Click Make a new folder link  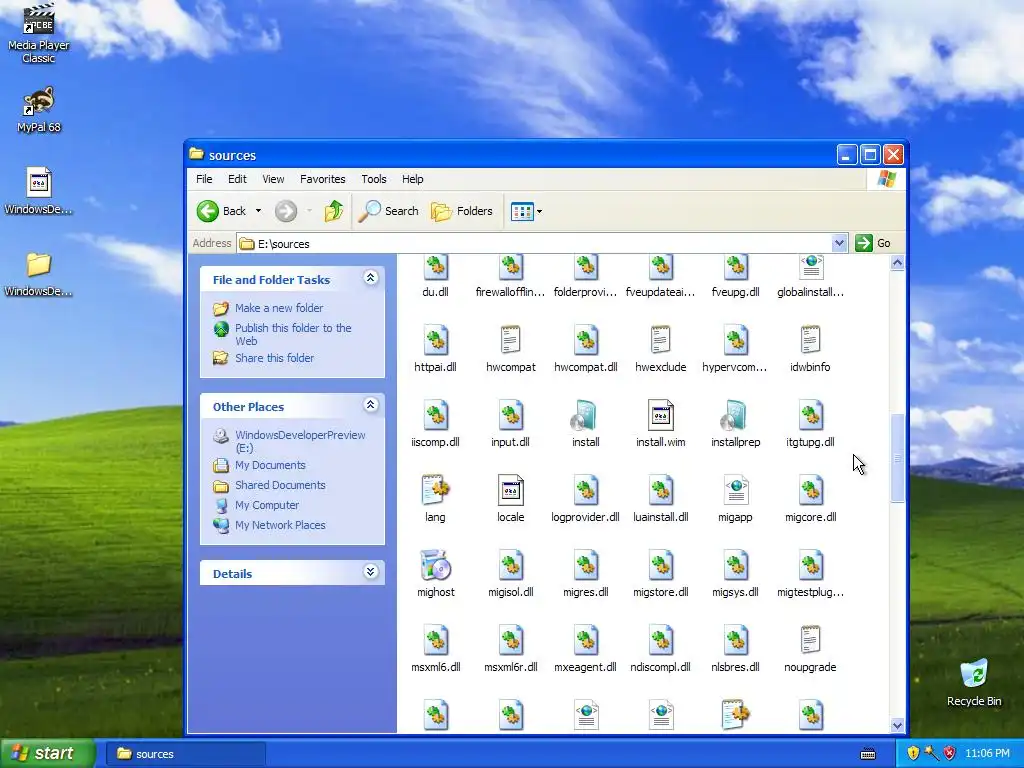pos(279,308)
